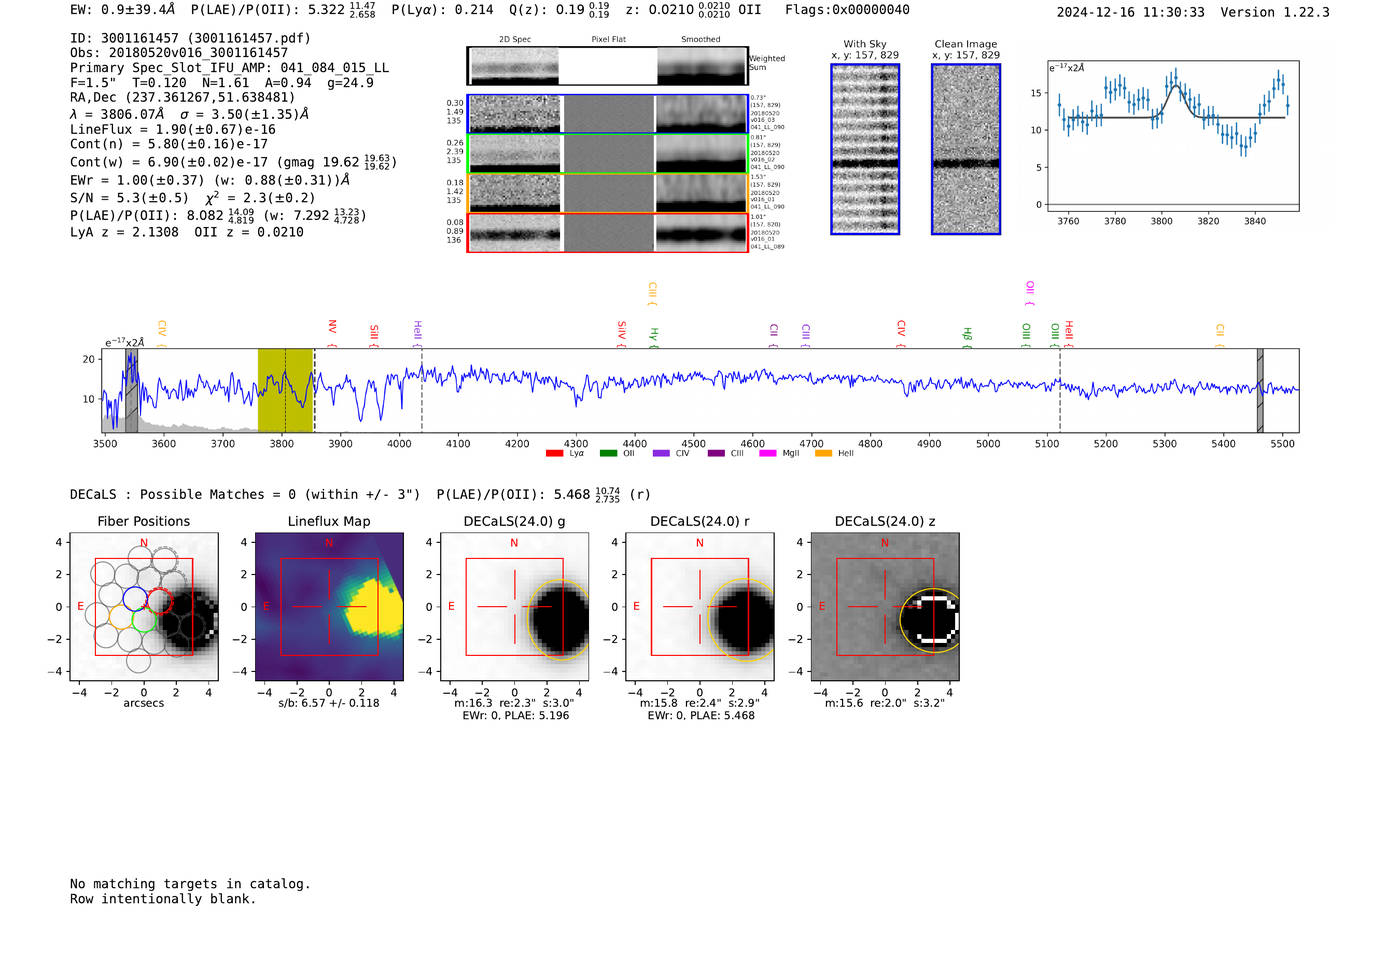Image resolution: width=1400 pixels, height=953 pixels.
Task: Click the LyA z = 2.1308 text
Action: [x=124, y=232]
